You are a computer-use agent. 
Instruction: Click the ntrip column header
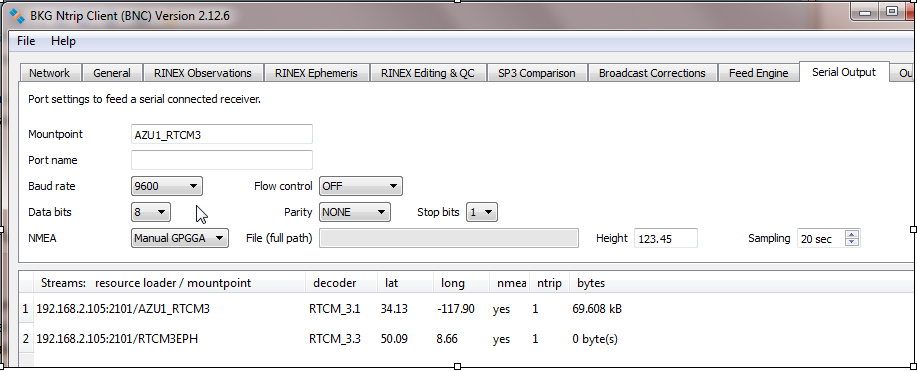pyautogui.click(x=549, y=283)
